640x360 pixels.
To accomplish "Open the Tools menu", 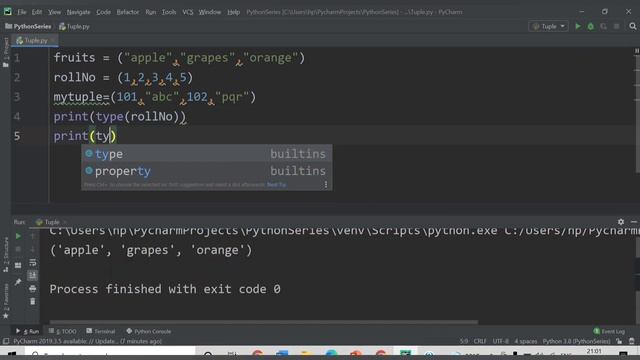I will [169, 12].
